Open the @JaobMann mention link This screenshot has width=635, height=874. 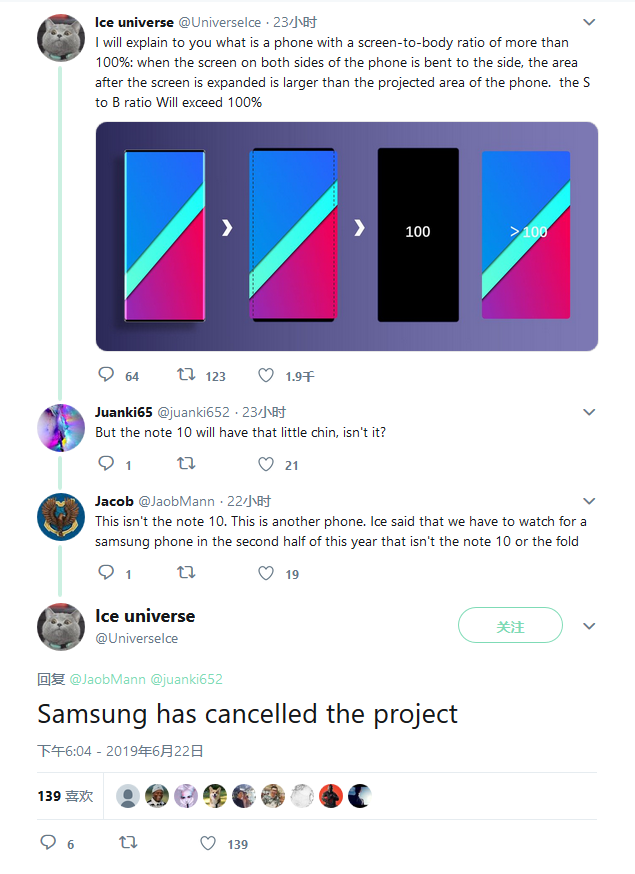pyautogui.click(x=107, y=679)
